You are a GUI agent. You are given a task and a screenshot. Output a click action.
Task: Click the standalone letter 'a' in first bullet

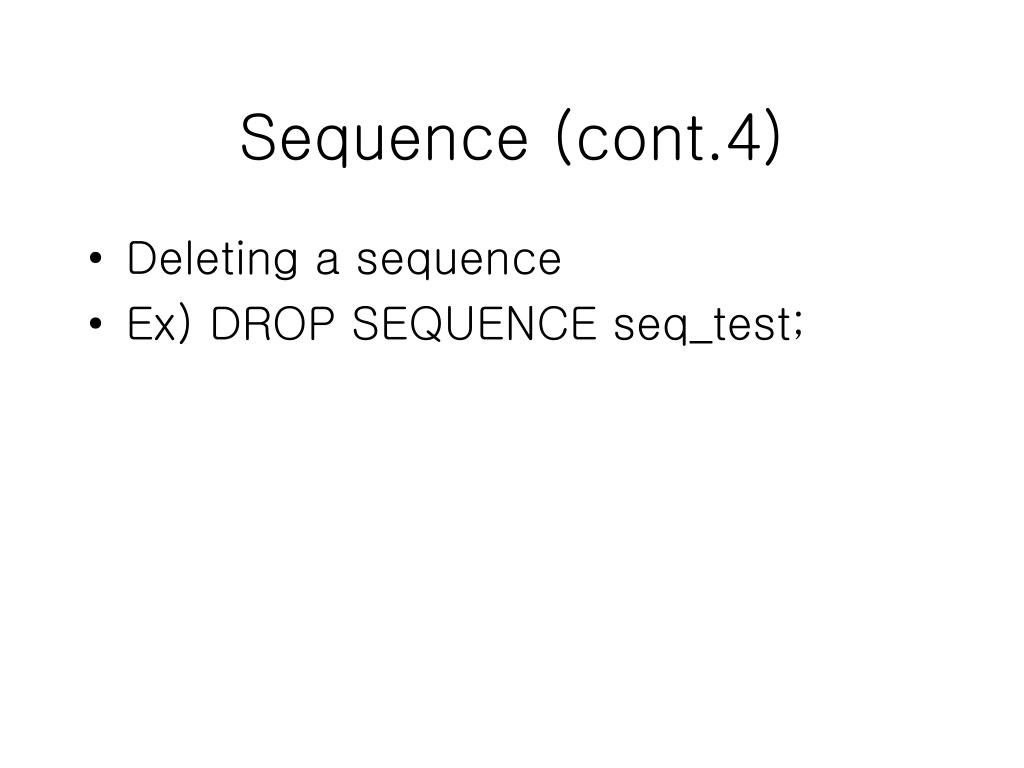click(327, 261)
